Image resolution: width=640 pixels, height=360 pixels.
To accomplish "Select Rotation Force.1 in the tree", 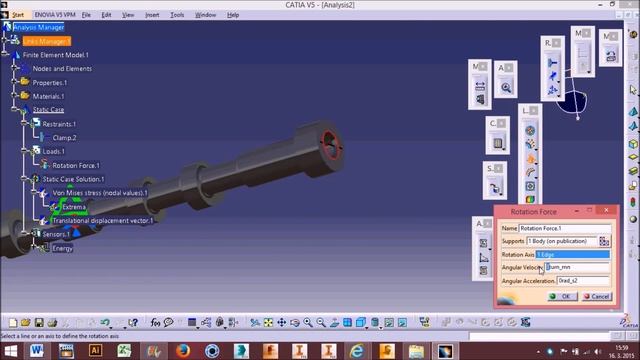I will tap(76, 165).
